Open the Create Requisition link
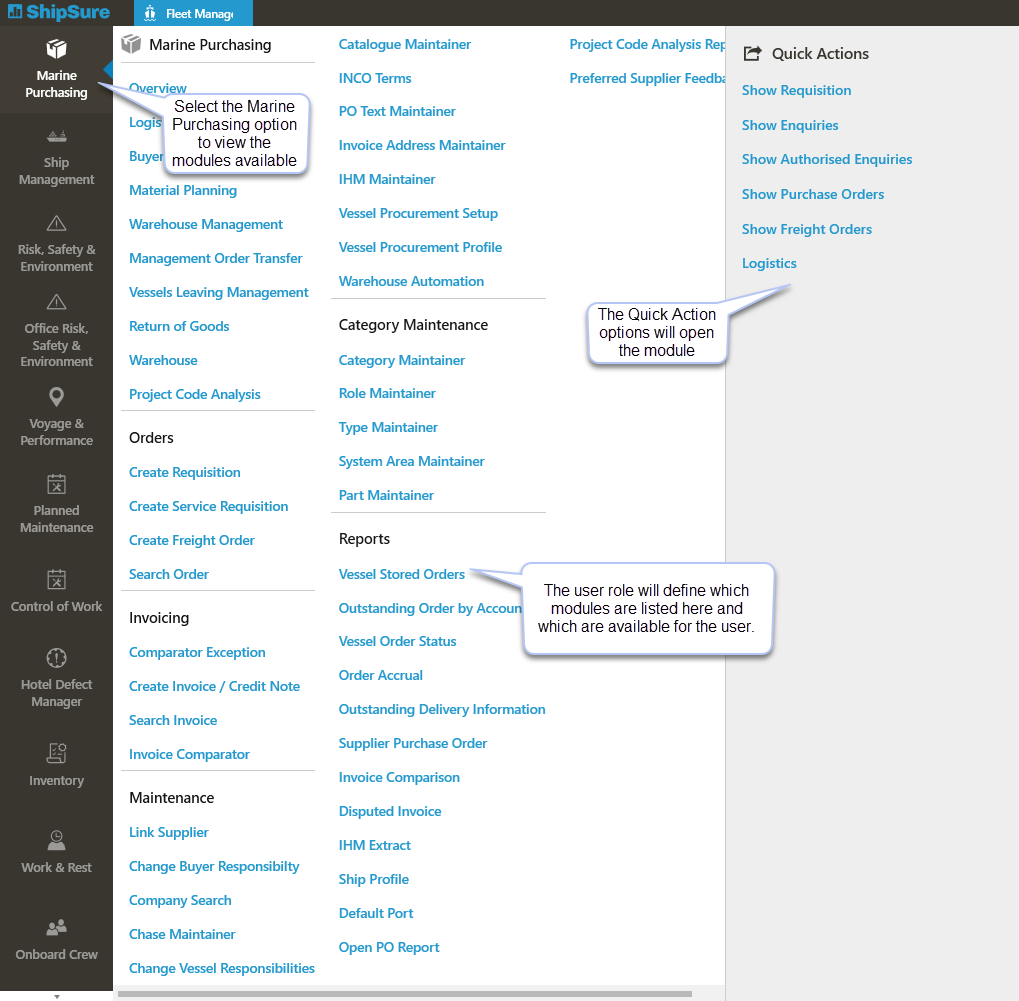1019x1001 pixels. pyautogui.click(x=184, y=473)
